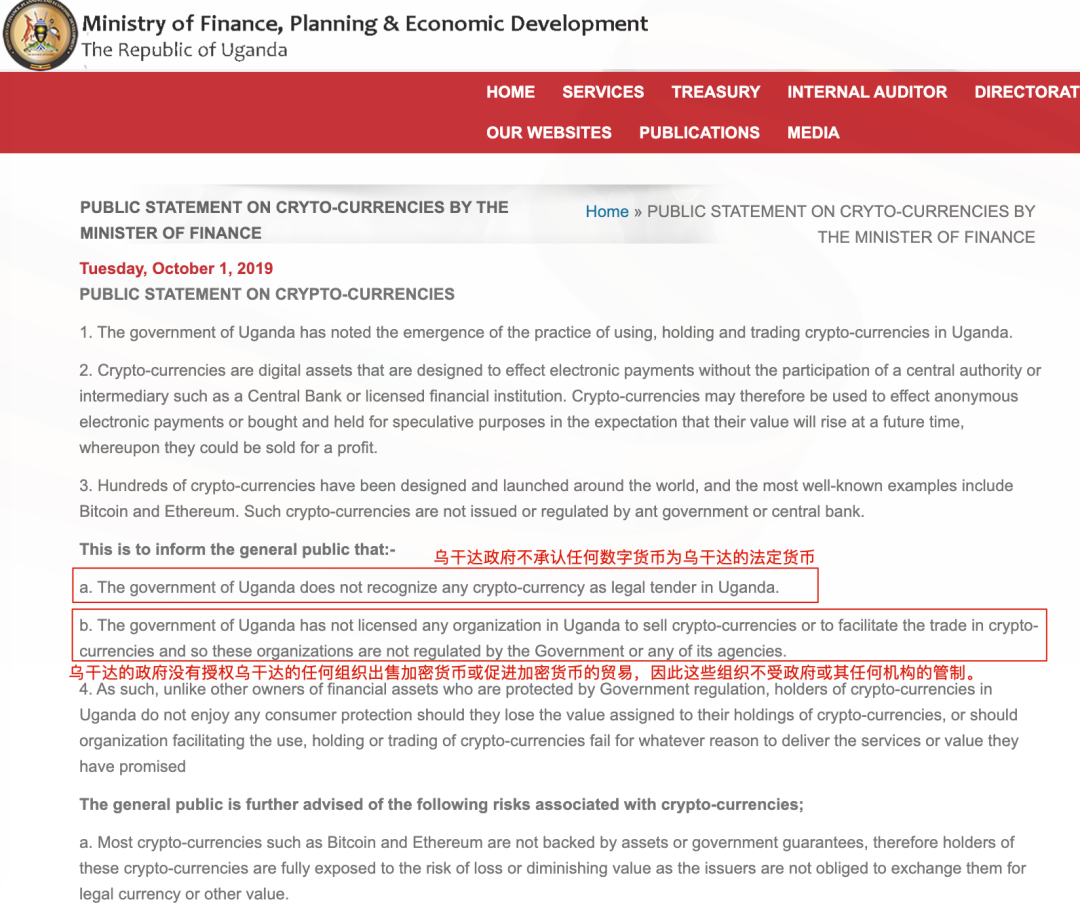Open the SERVICES menu

point(603,92)
